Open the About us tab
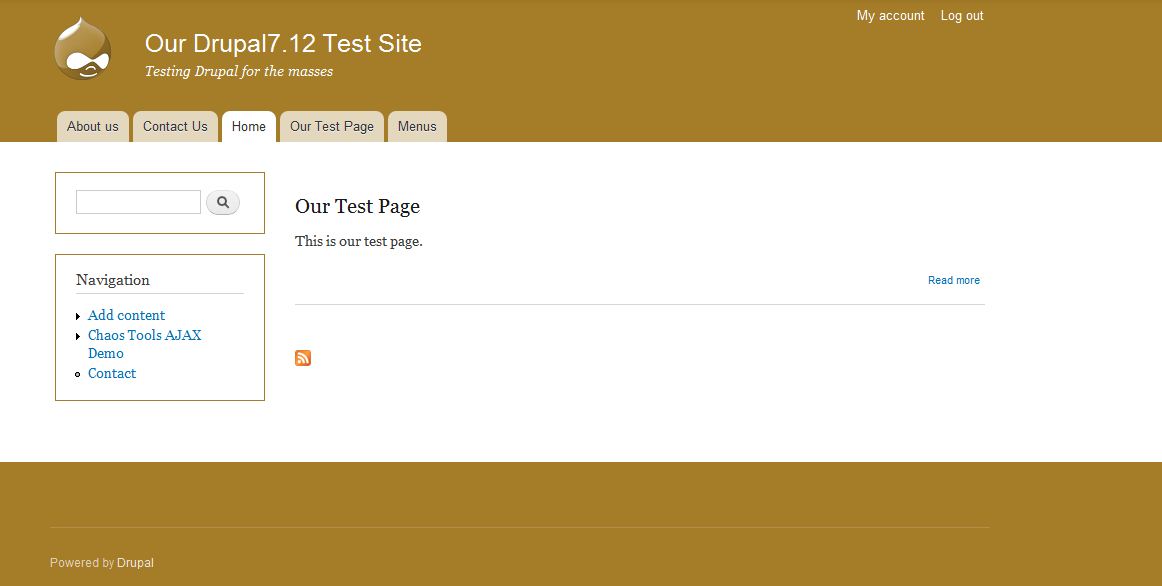The width and height of the screenshot is (1162, 586). click(x=92, y=127)
